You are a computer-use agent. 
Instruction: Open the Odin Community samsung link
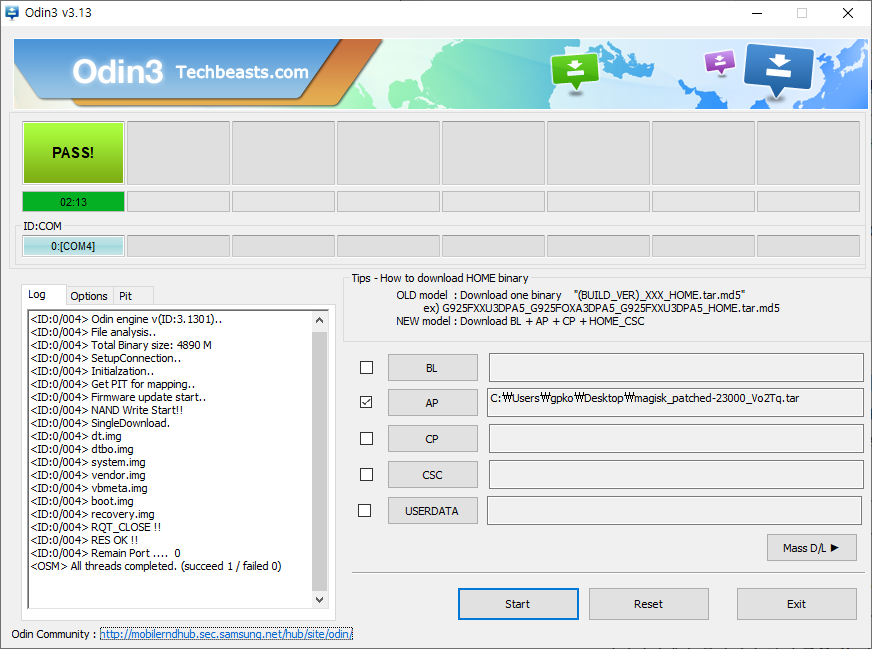[x=226, y=634]
